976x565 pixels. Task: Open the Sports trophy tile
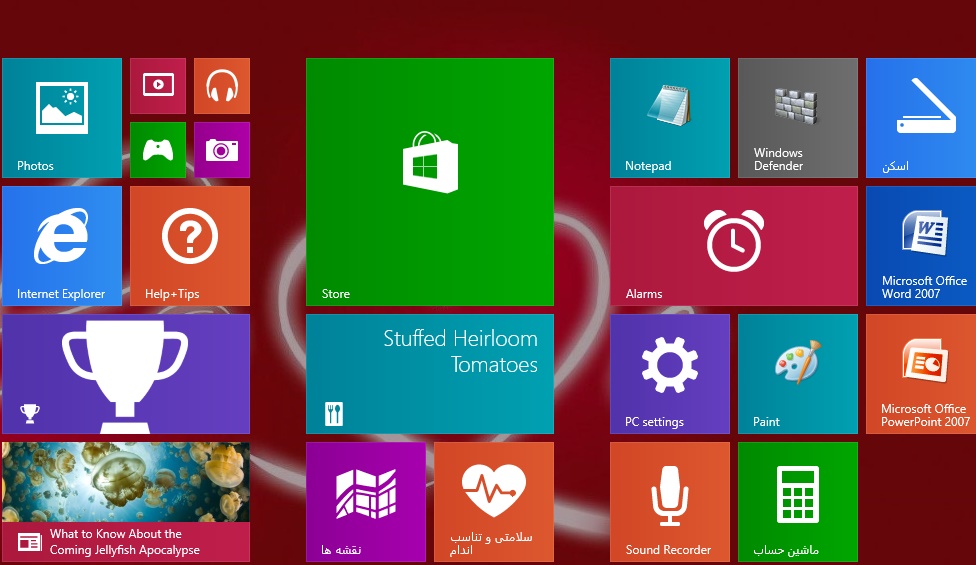(x=126, y=374)
